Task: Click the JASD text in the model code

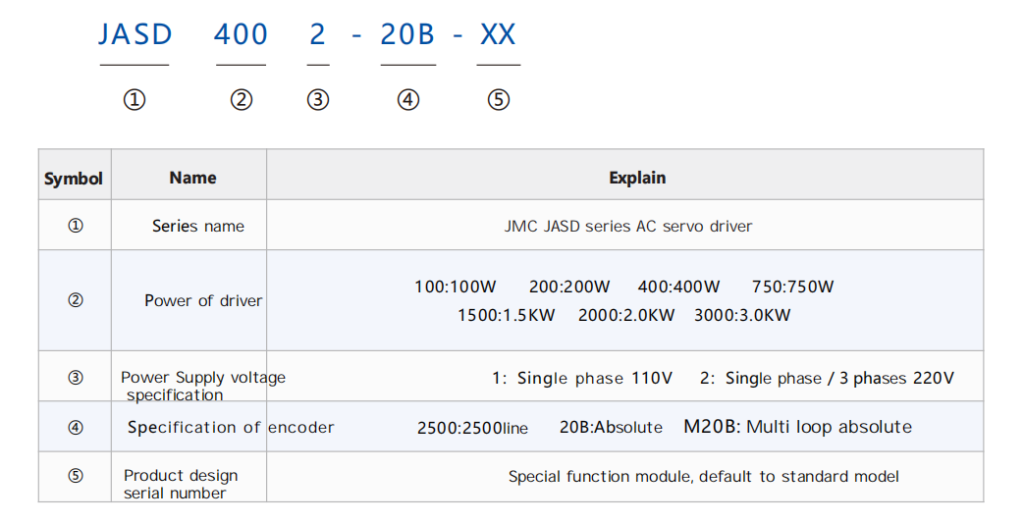Action: pos(135,35)
